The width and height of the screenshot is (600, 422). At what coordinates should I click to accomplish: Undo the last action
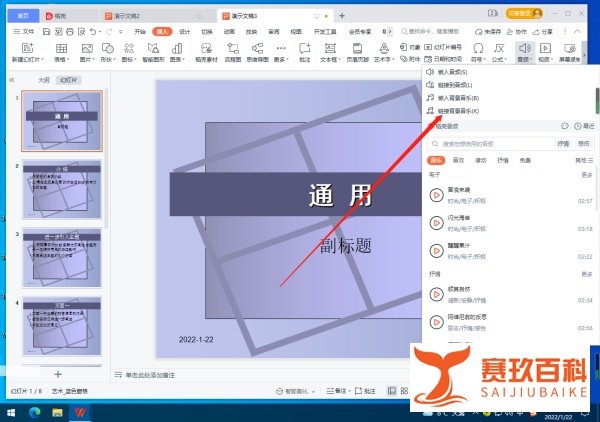93,32
